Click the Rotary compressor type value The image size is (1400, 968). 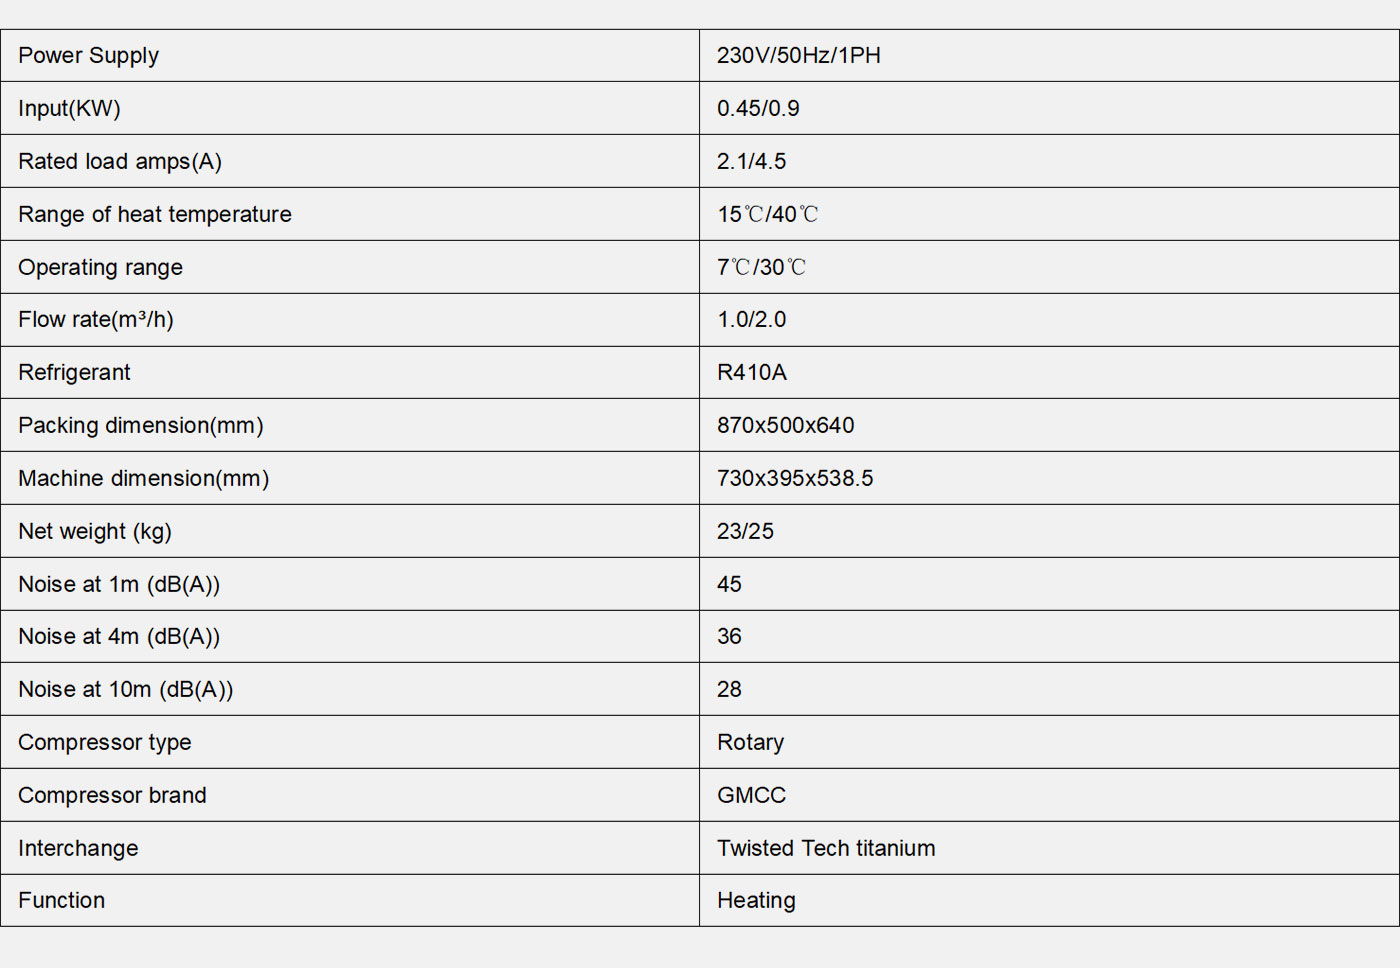pyautogui.click(x=750, y=743)
